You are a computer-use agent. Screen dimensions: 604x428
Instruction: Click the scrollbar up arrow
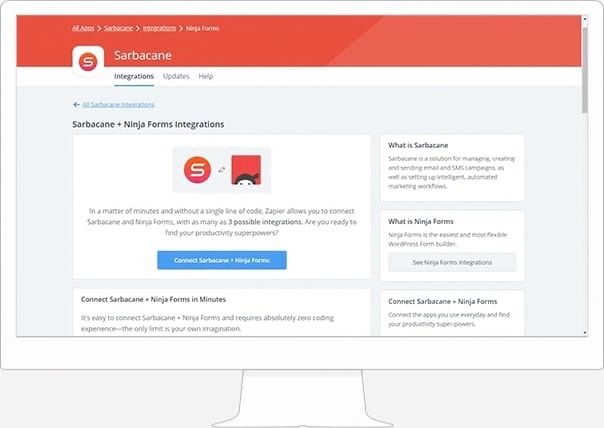pos(585,18)
